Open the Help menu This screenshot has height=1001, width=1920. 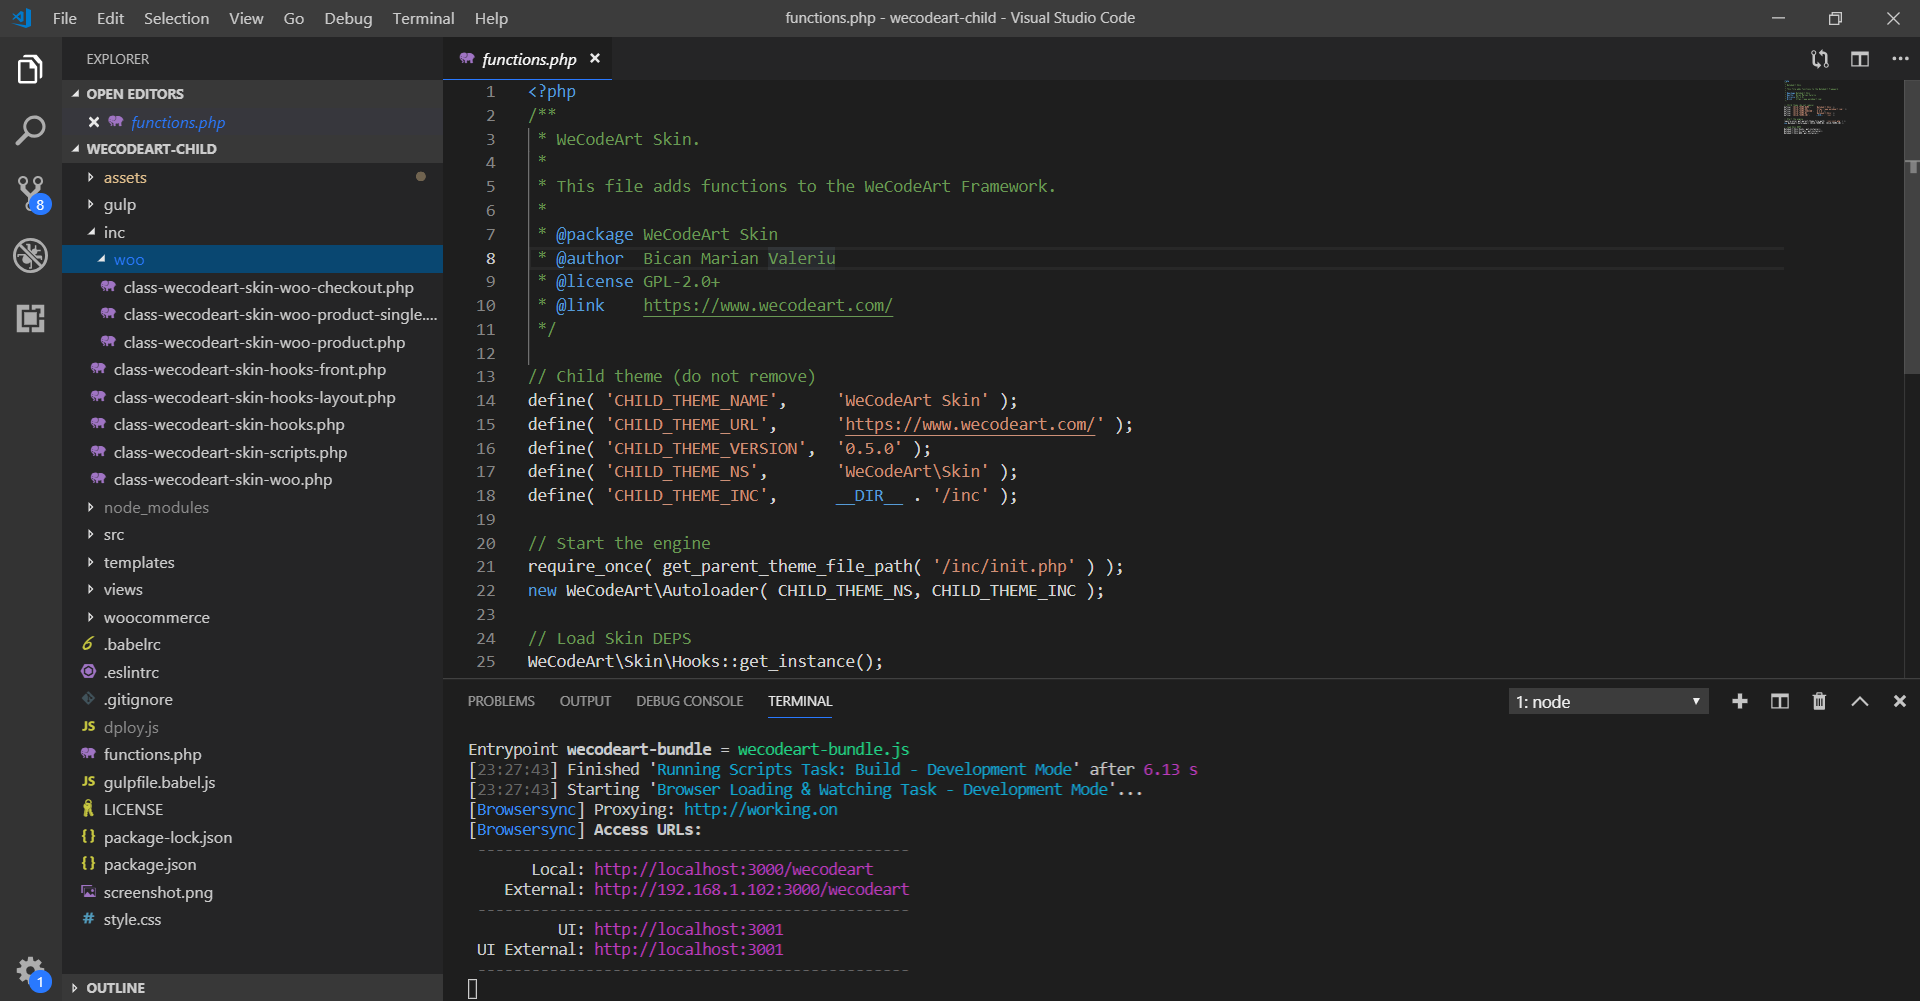[491, 18]
